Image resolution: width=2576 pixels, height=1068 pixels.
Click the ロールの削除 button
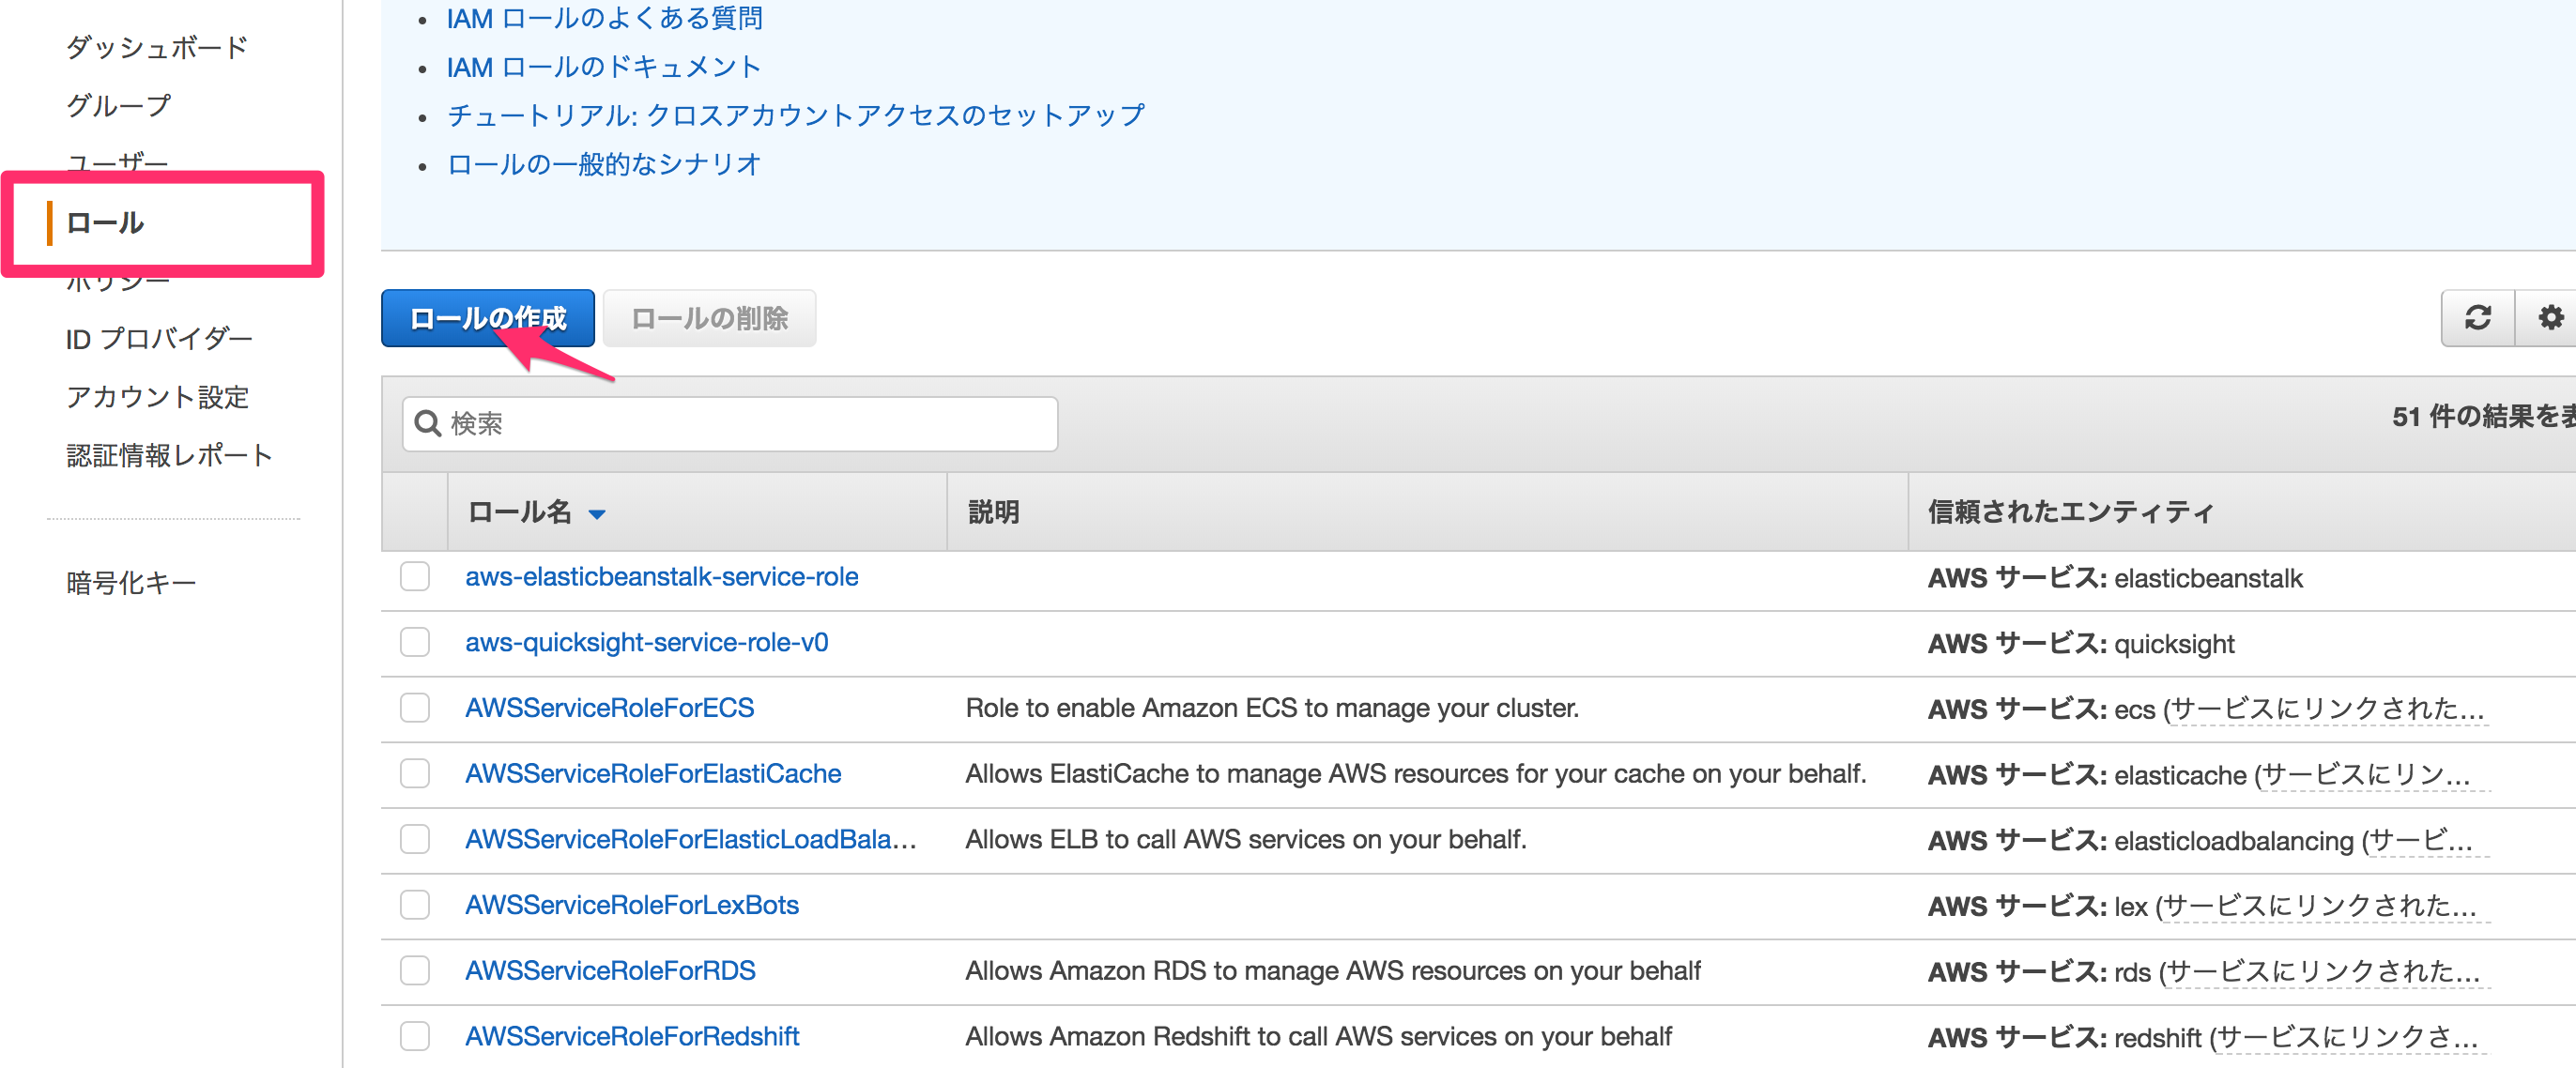pyautogui.click(x=709, y=317)
